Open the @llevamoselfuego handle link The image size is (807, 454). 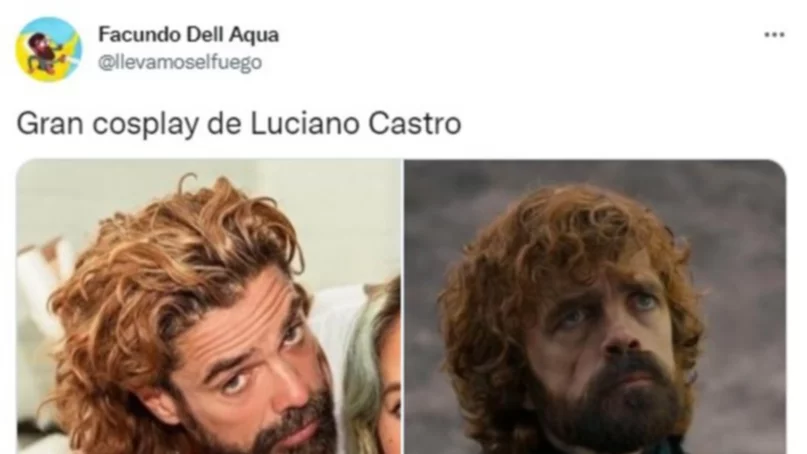pos(180,62)
